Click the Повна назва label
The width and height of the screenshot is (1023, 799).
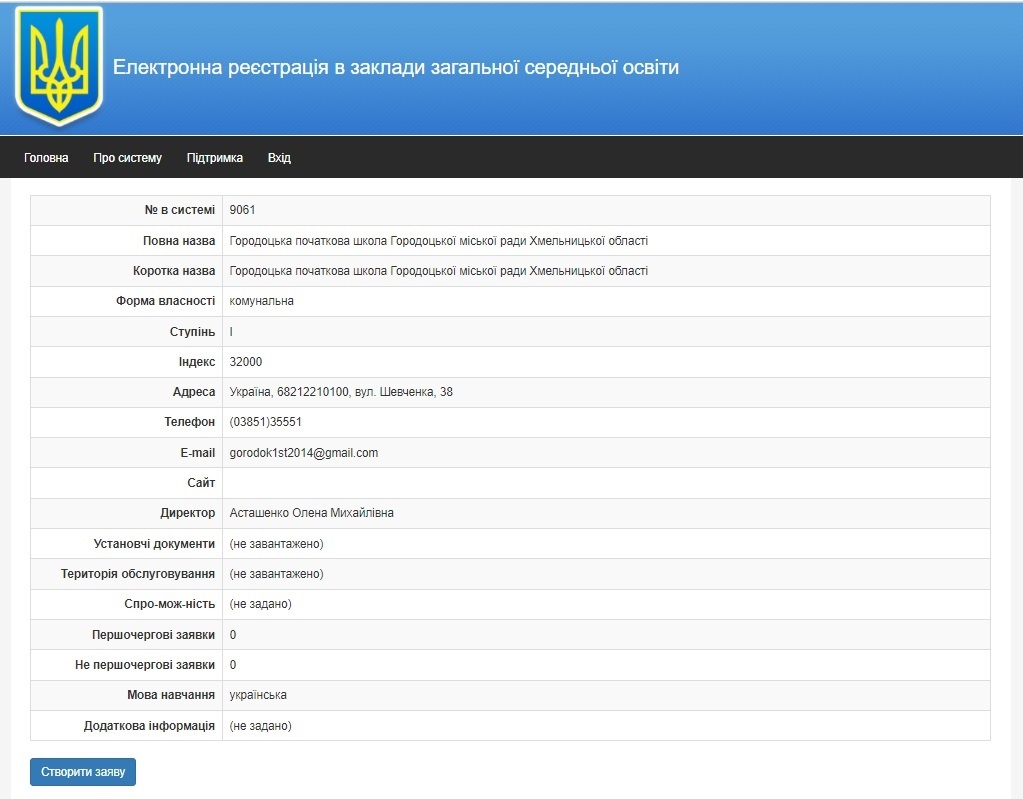pos(179,241)
